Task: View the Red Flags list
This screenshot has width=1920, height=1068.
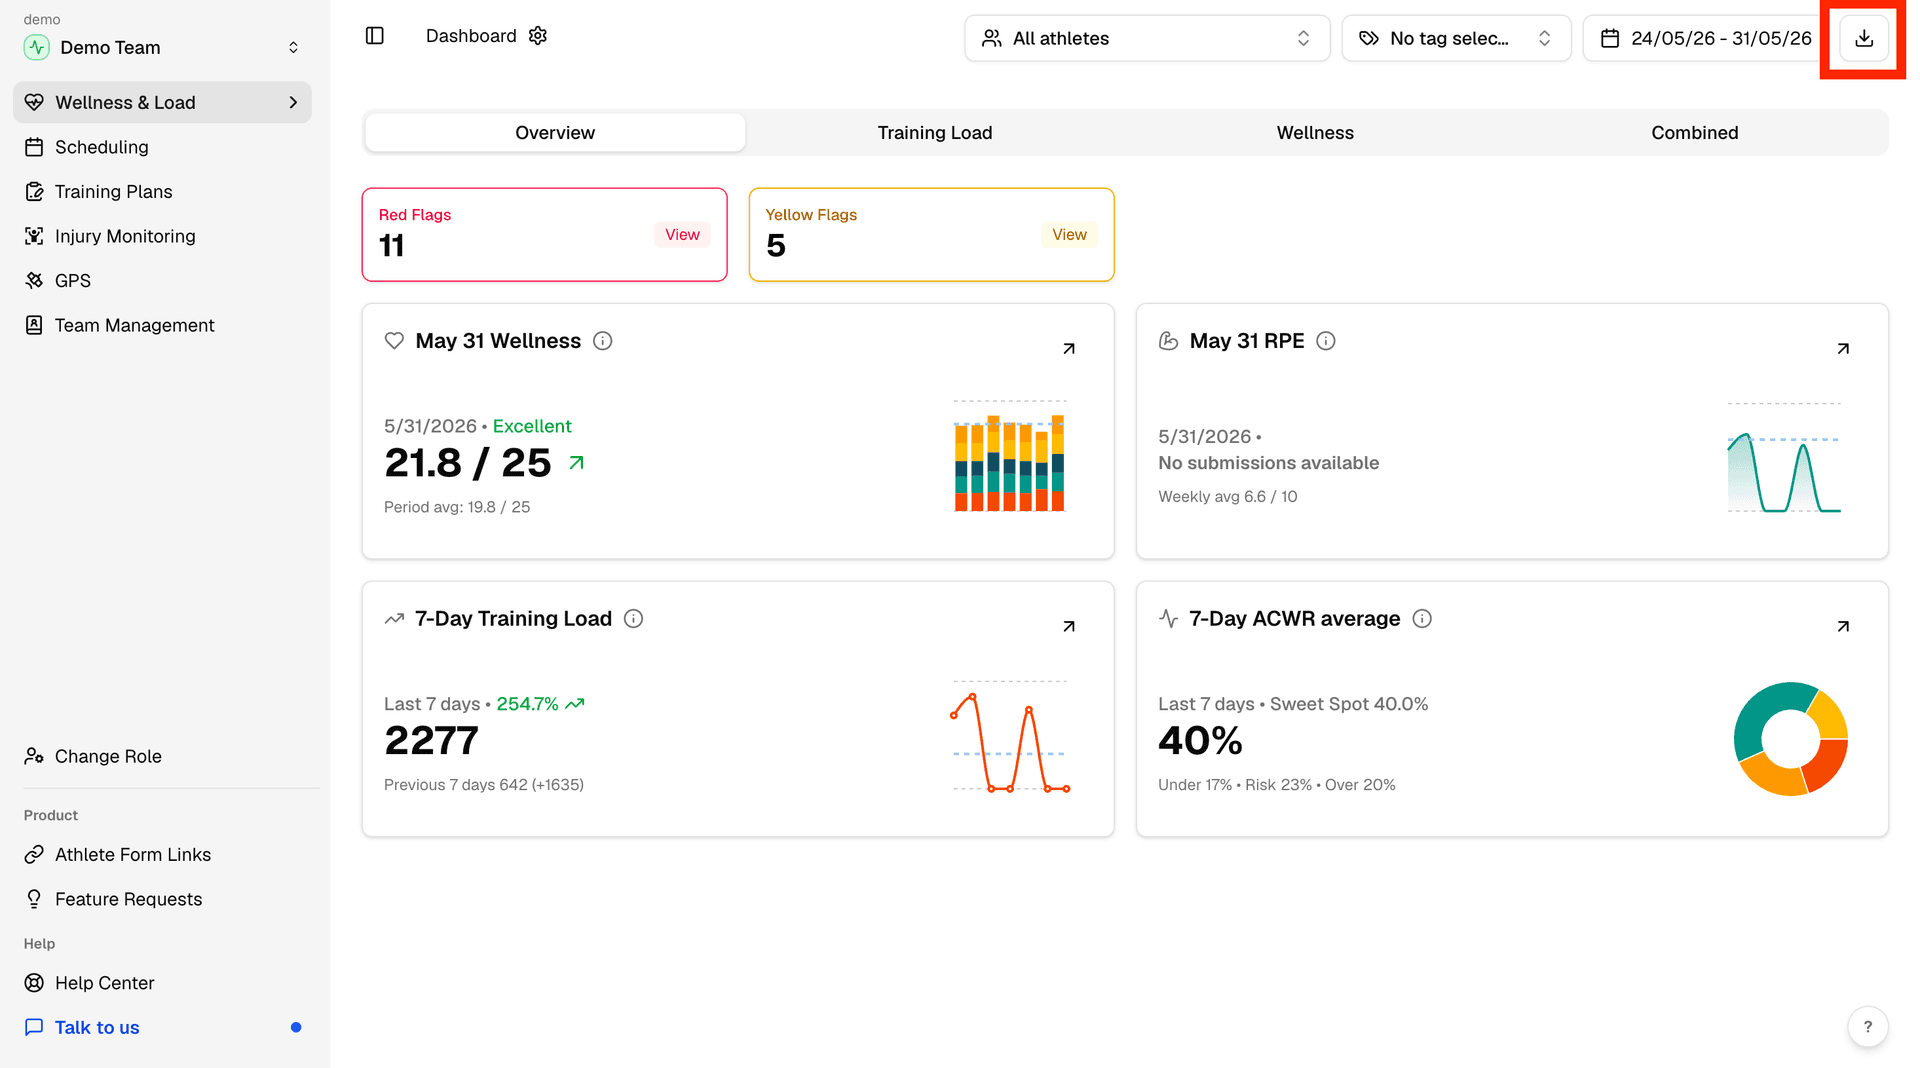Action: tap(682, 235)
